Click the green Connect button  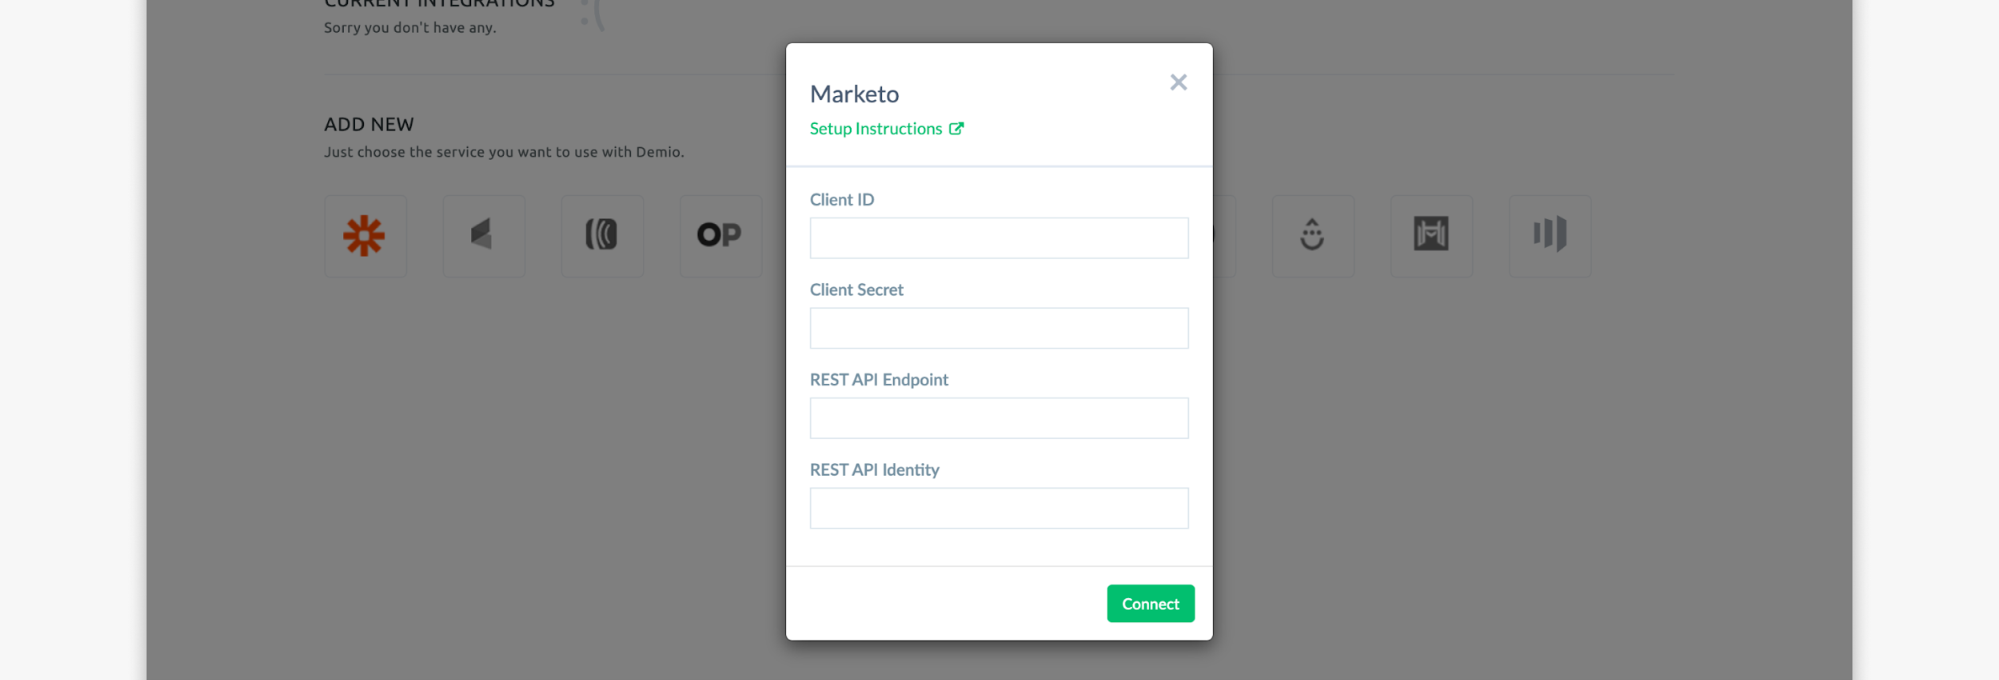(x=1150, y=603)
